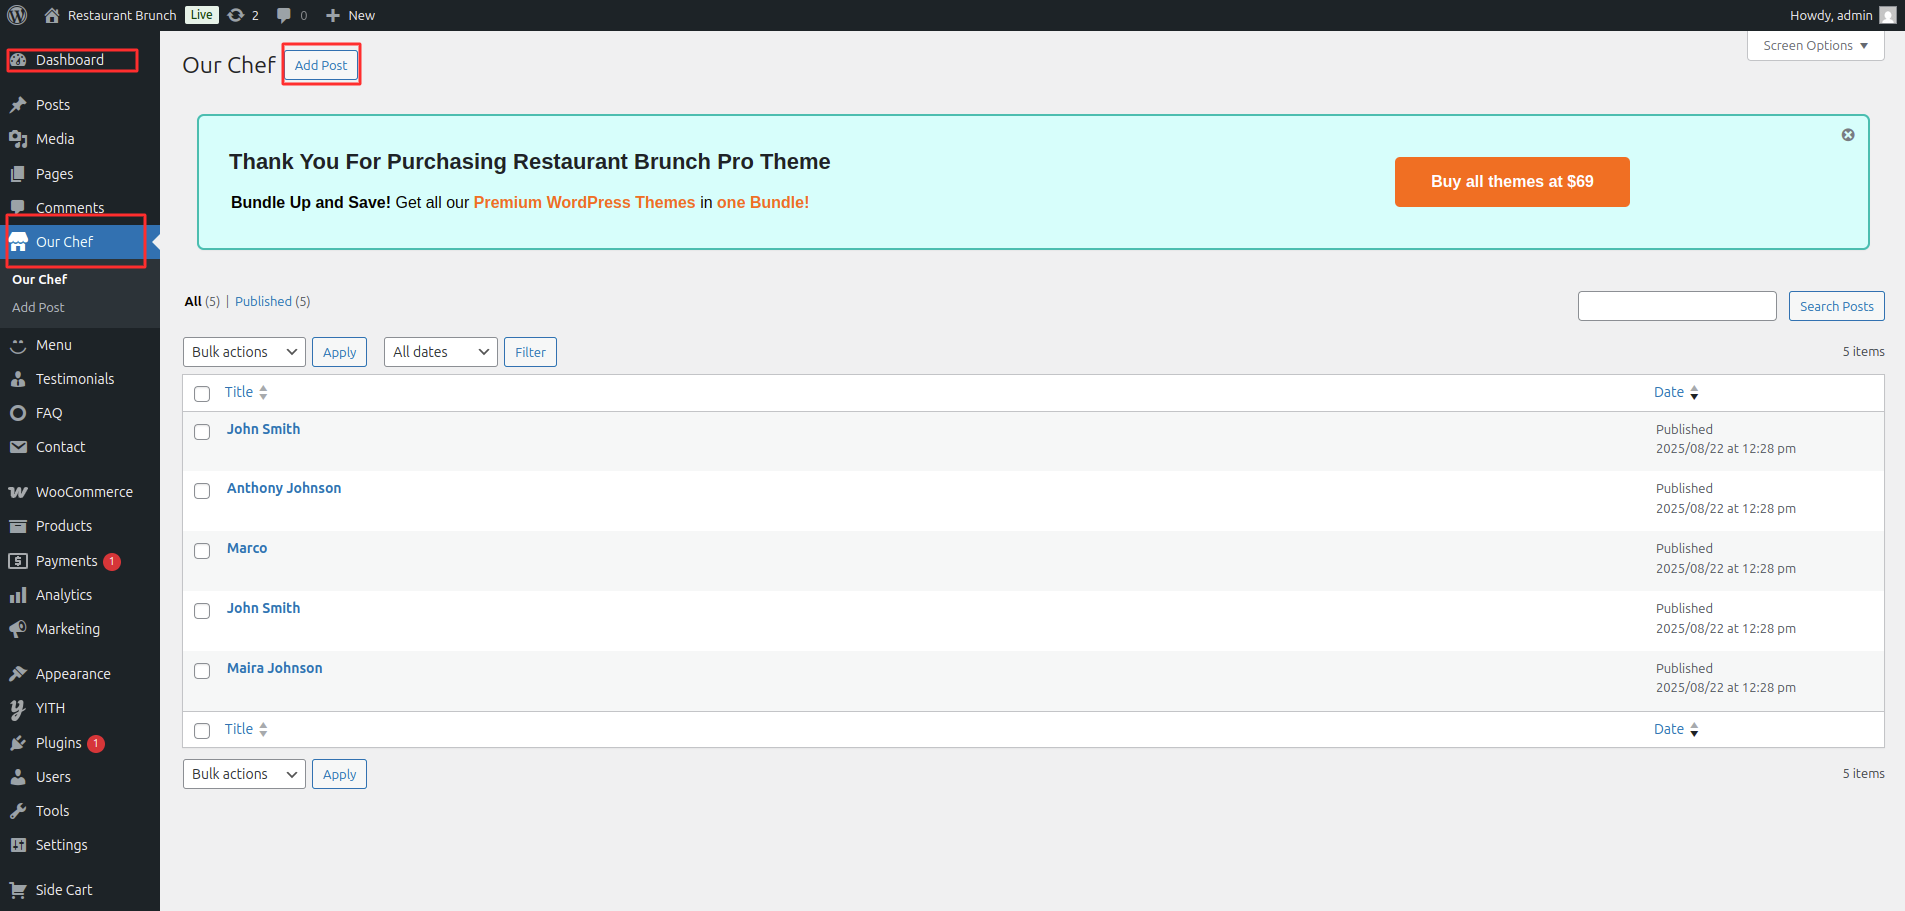This screenshot has width=1905, height=911.
Task: Tick the checkbox for Marco
Action: click(202, 551)
